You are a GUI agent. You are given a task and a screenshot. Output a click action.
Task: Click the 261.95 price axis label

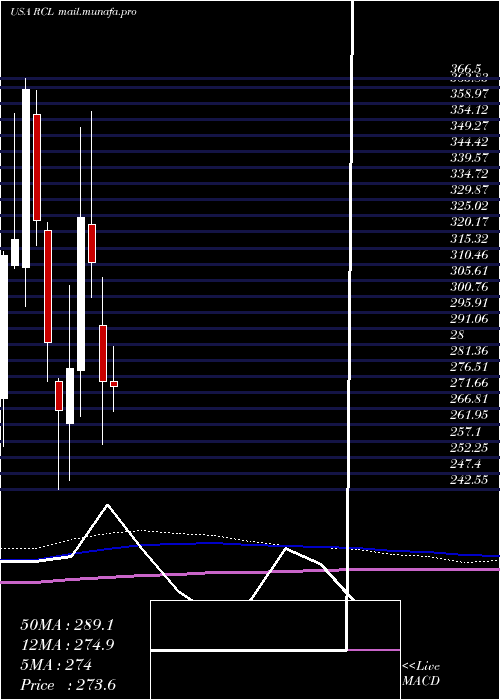pos(469,415)
